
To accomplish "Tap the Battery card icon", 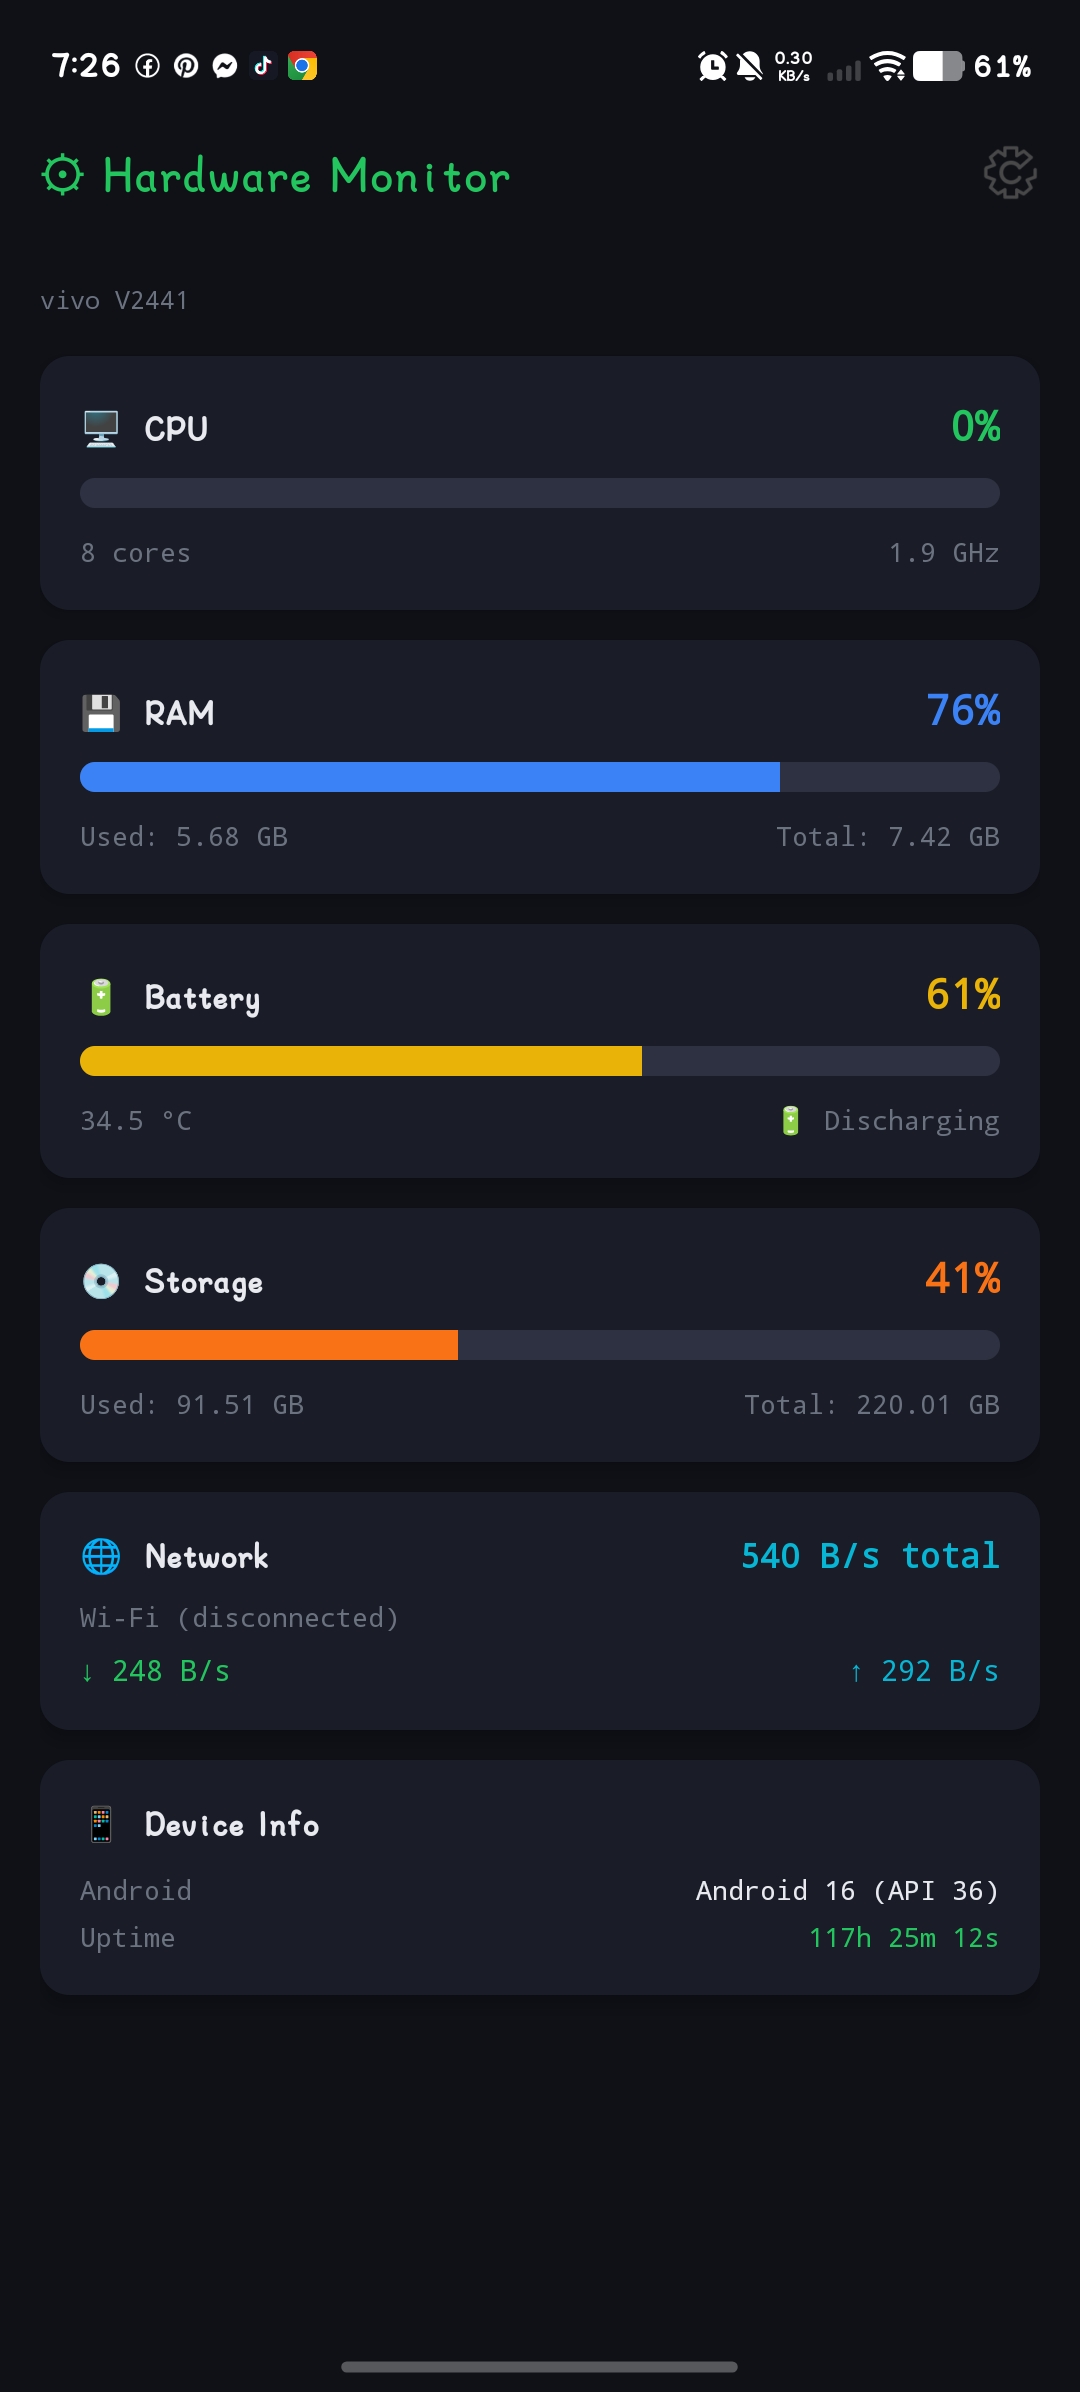I will [x=101, y=997].
